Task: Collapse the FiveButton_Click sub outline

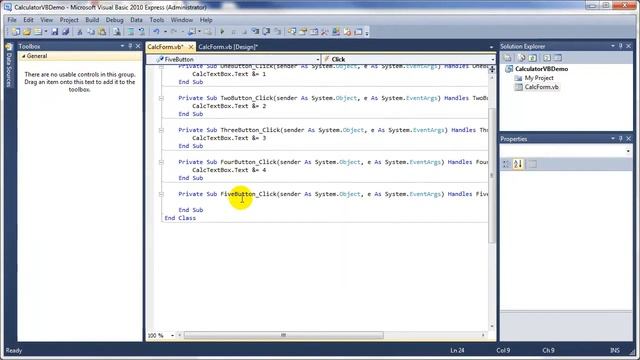Action: pyautogui.click(x=161, y=194)
